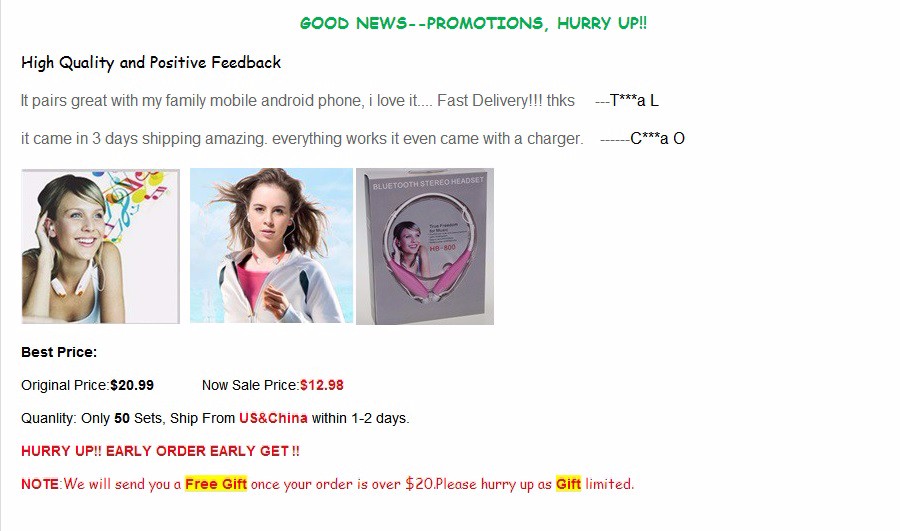Click the High Quality and Positive Feedback heading
The height and width of the screenshot is (531, 900).
[x=151, y=63]
